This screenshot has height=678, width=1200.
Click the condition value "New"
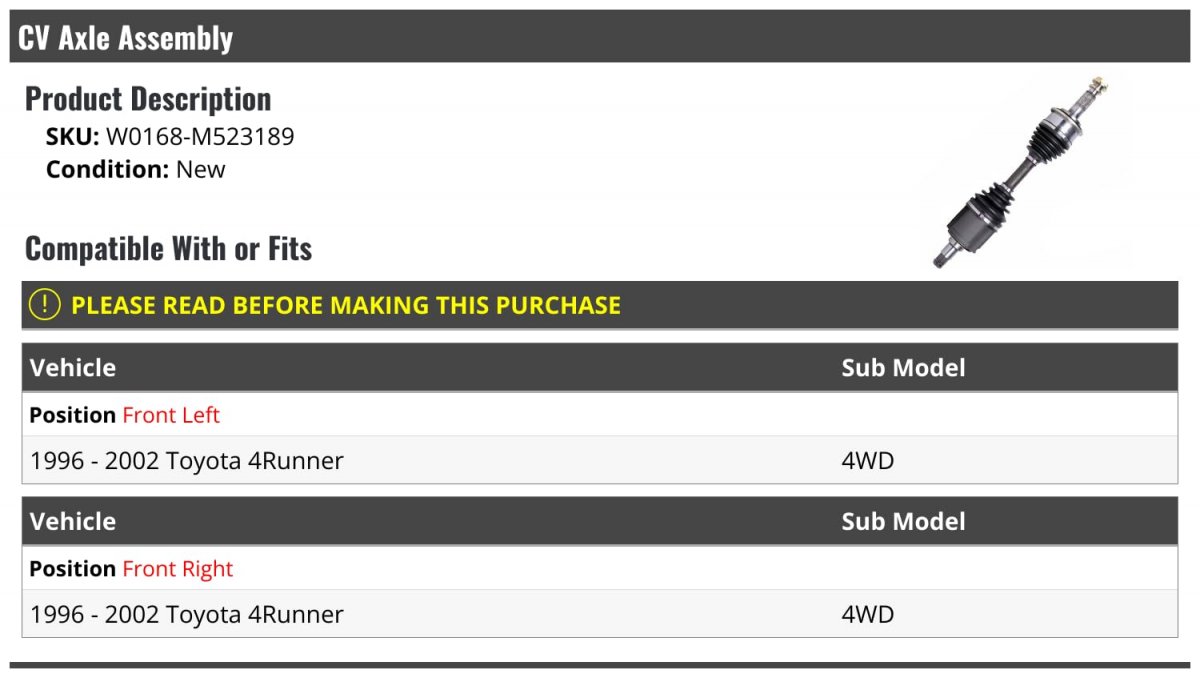pos(201,169)
